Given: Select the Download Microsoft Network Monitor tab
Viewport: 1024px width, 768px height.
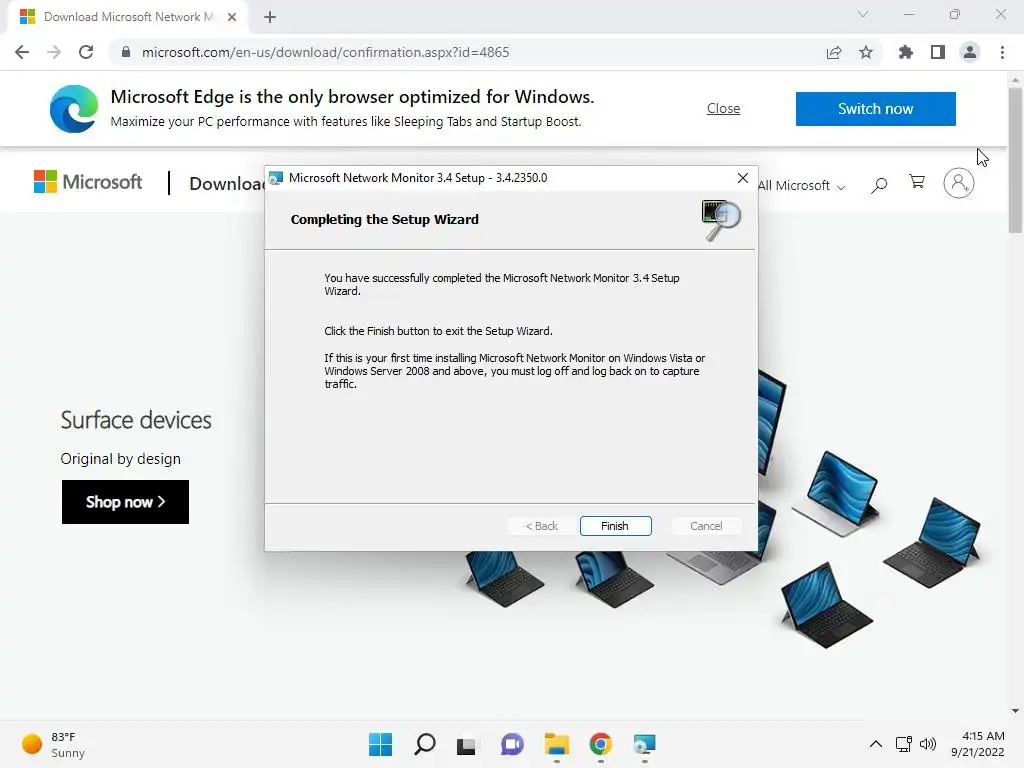Looking at the screenshot, I should pyautogui.click(x=128, y=17).
